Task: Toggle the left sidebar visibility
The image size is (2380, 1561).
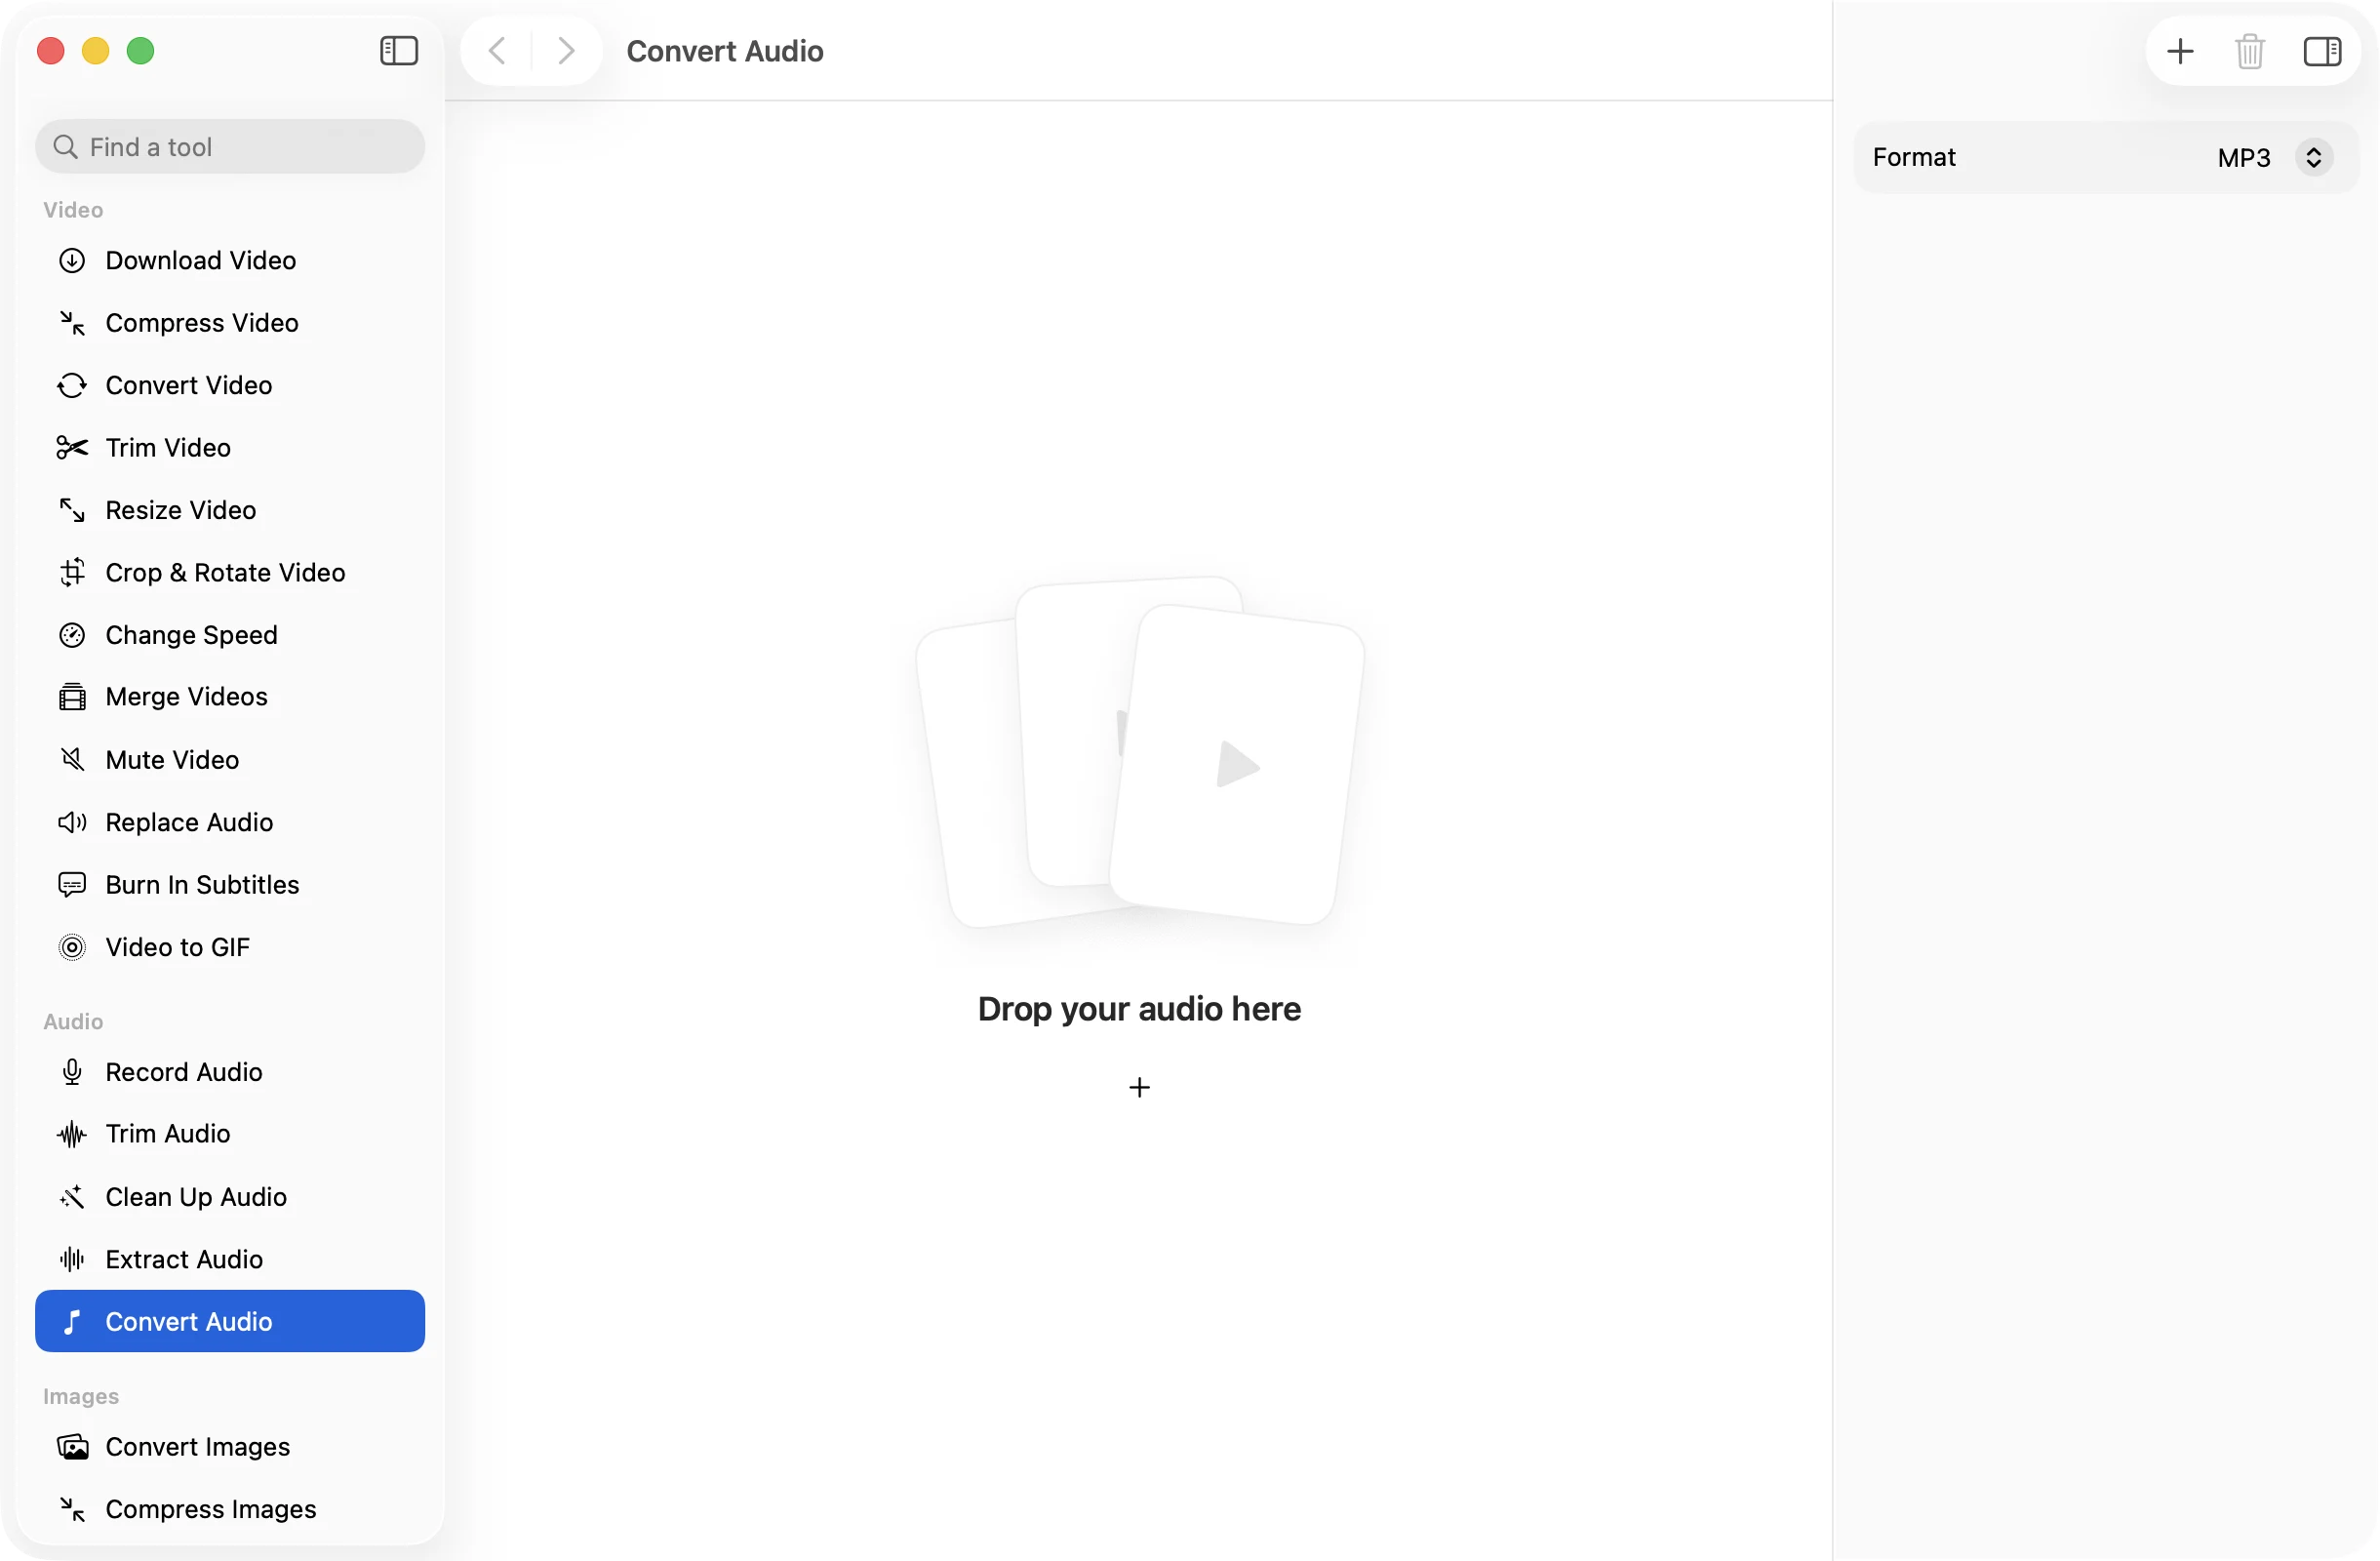Action: point(399,51)
